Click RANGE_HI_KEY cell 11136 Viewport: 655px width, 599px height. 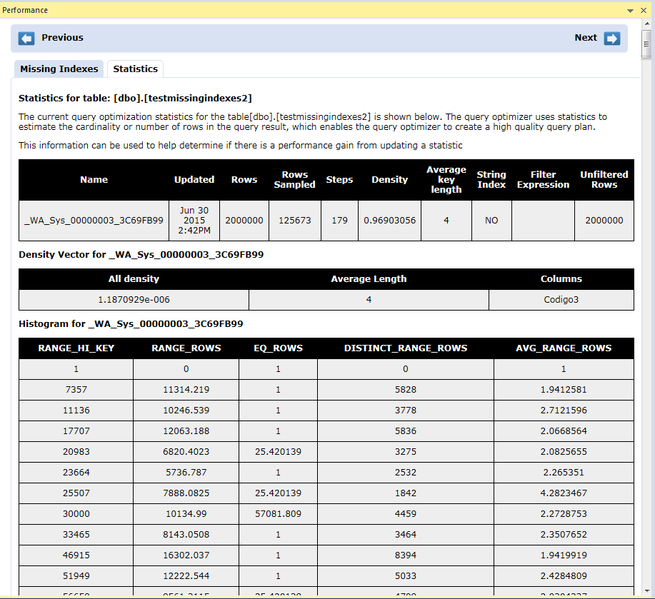76,411
